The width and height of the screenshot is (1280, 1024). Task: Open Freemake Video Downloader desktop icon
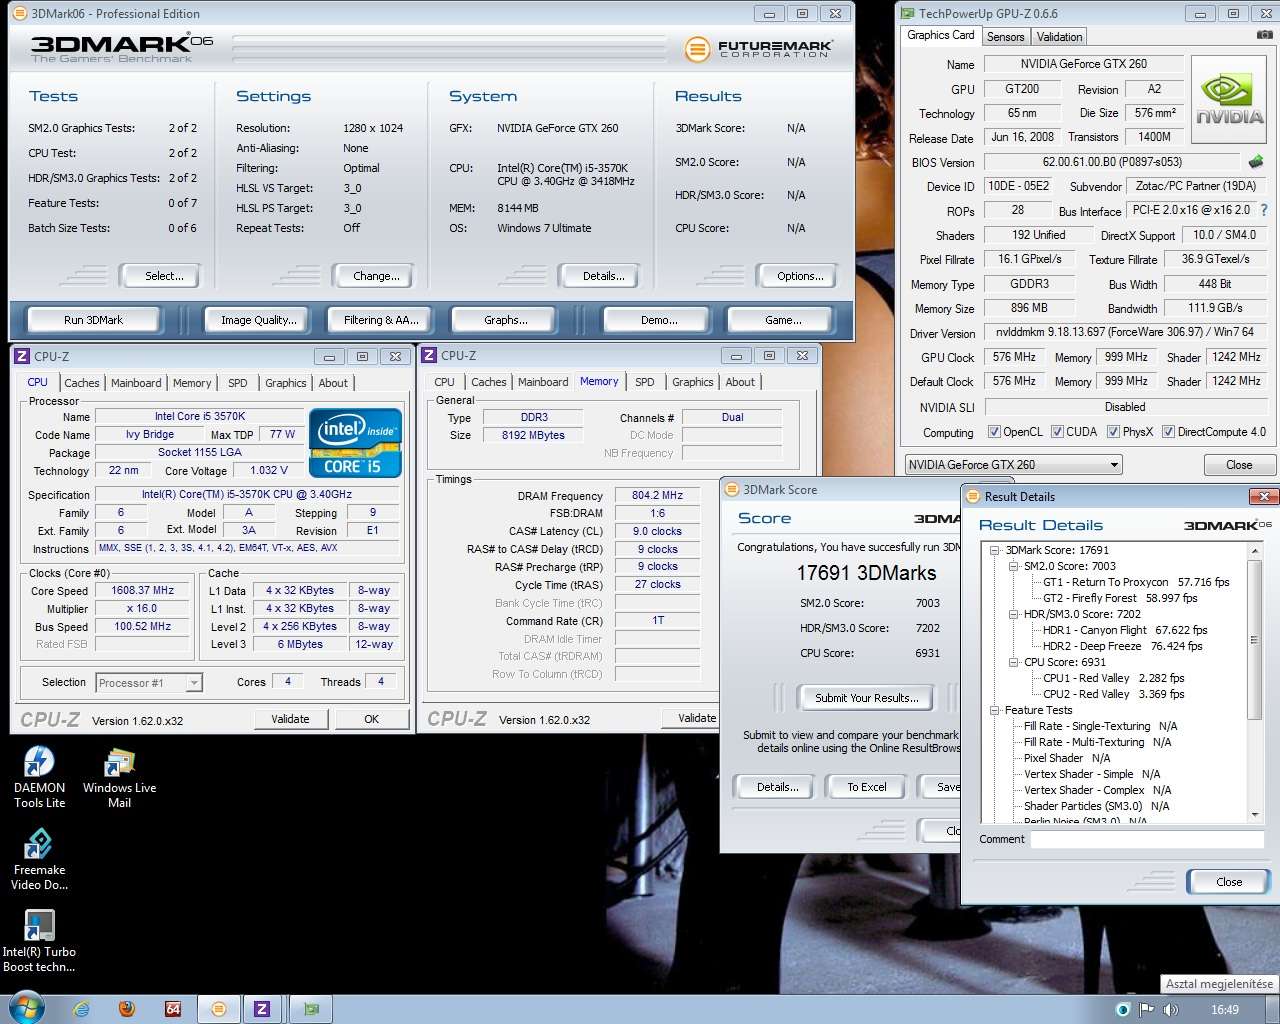[x=39, y=859]
